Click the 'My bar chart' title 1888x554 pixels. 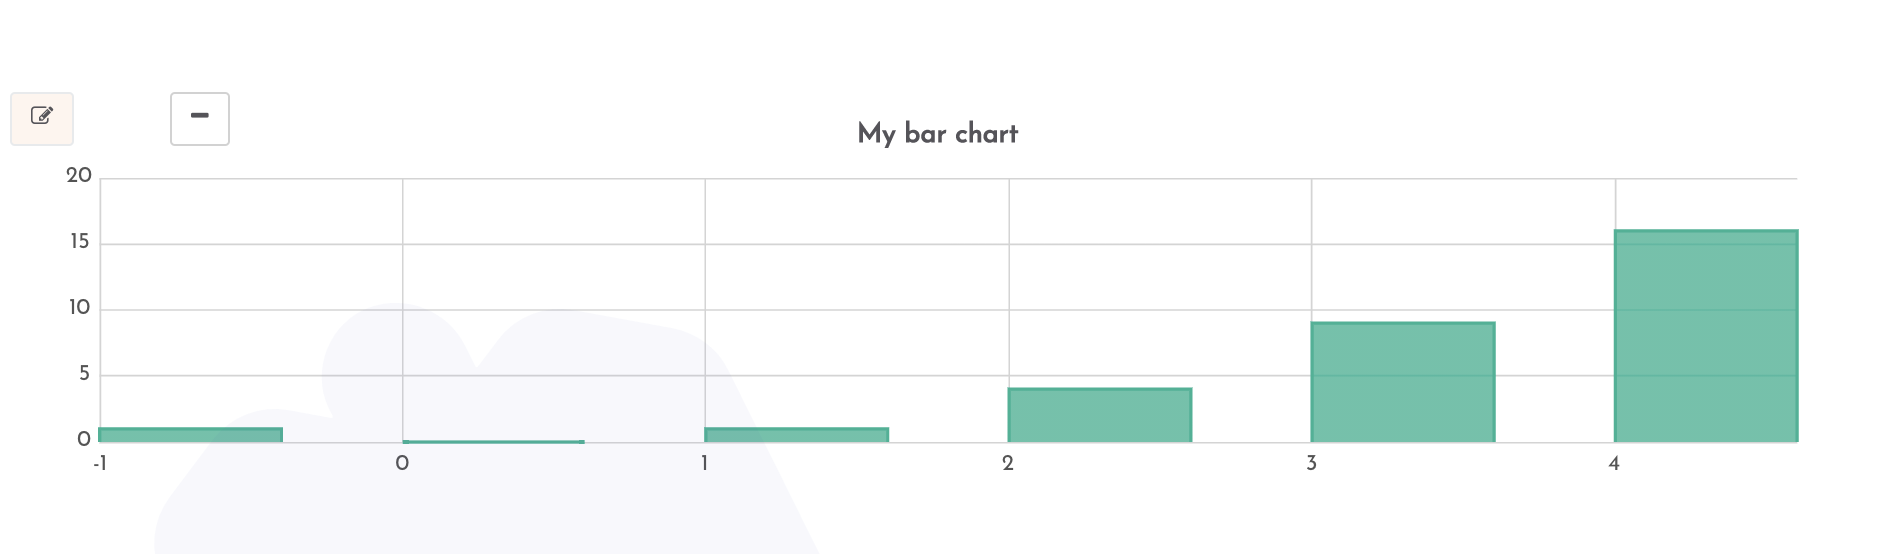tap(938, 134)
